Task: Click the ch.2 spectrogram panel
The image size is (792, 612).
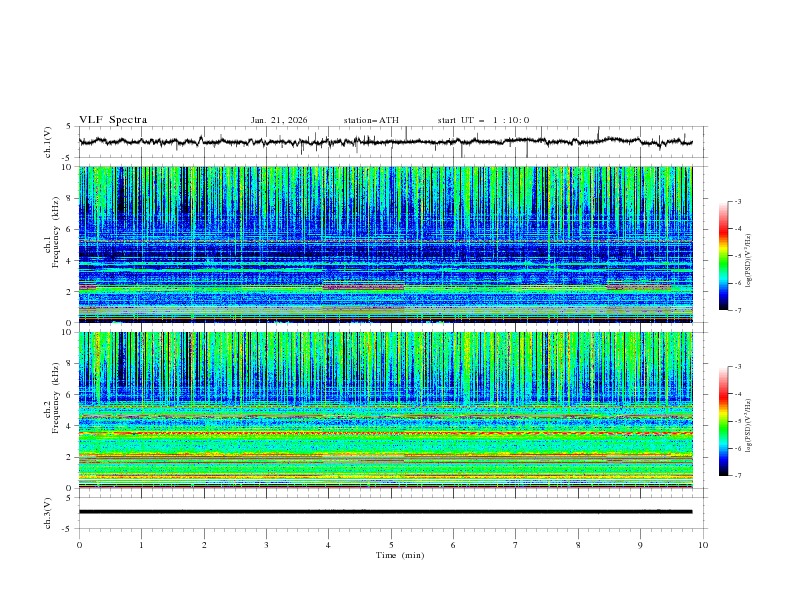Action: click(386, 410)
